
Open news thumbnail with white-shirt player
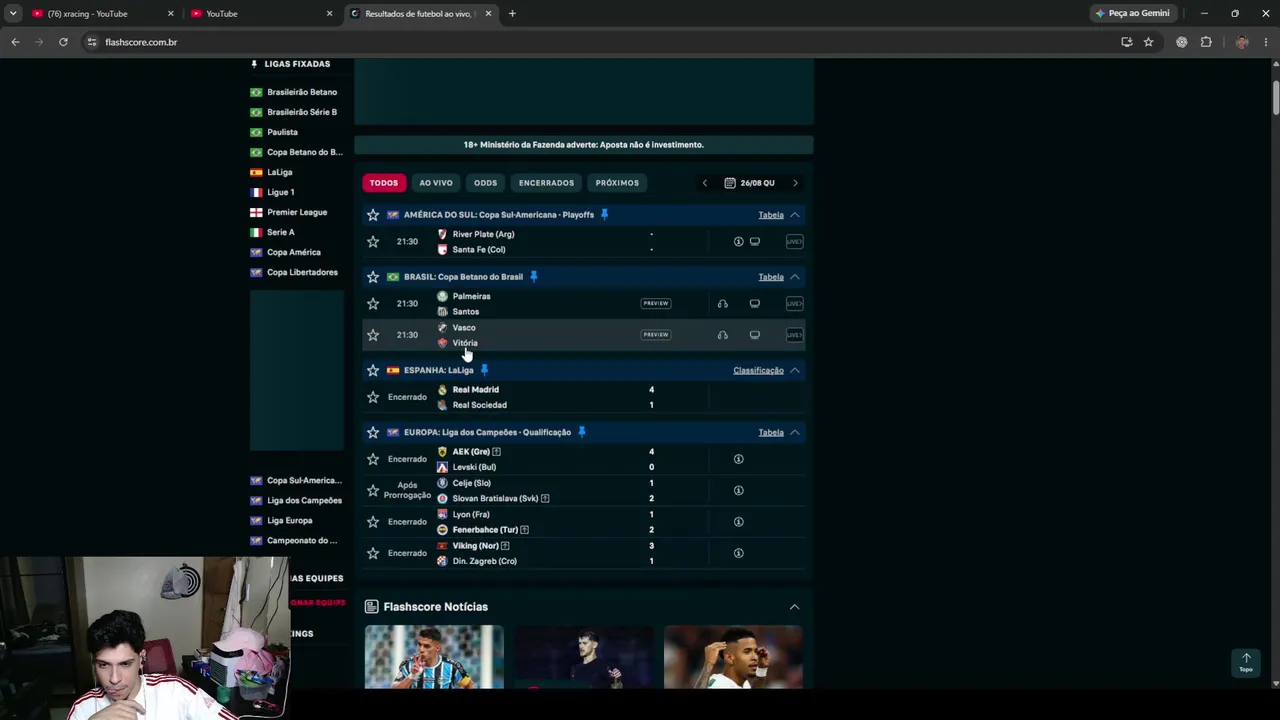click(x=733, y=657)
